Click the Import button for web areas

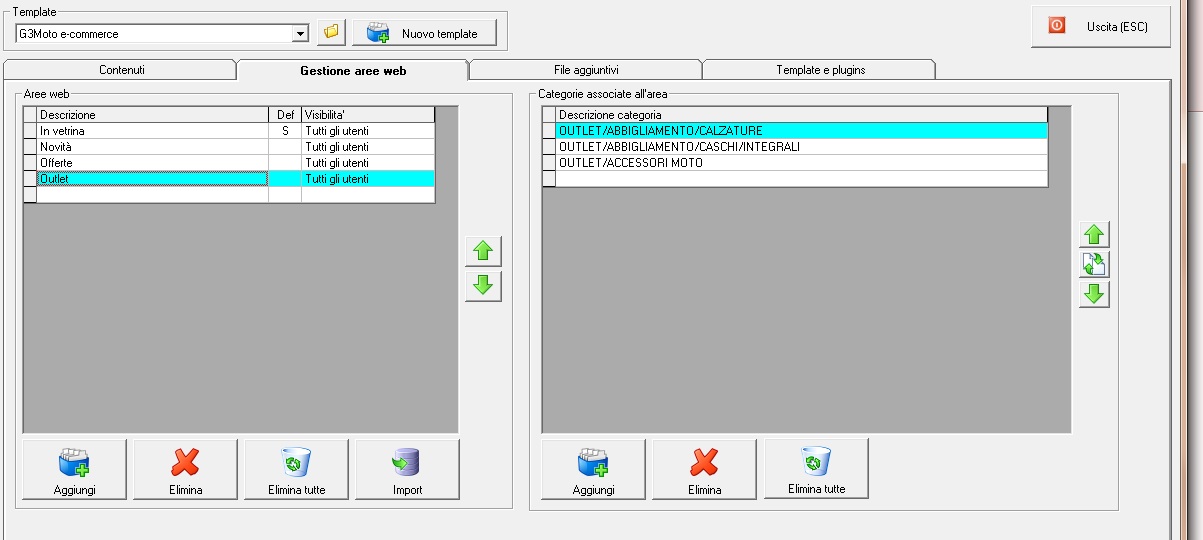pos(407,469)
